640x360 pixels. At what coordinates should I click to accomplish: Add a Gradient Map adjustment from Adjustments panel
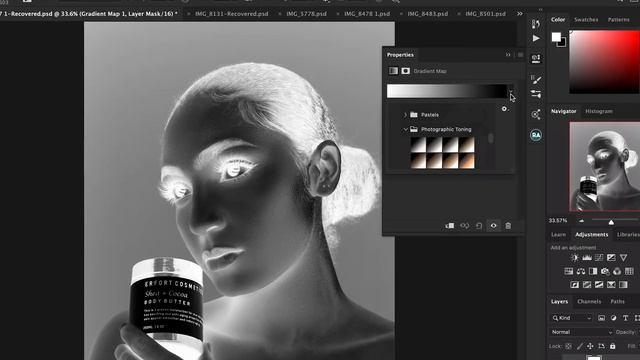pos(623,284)
